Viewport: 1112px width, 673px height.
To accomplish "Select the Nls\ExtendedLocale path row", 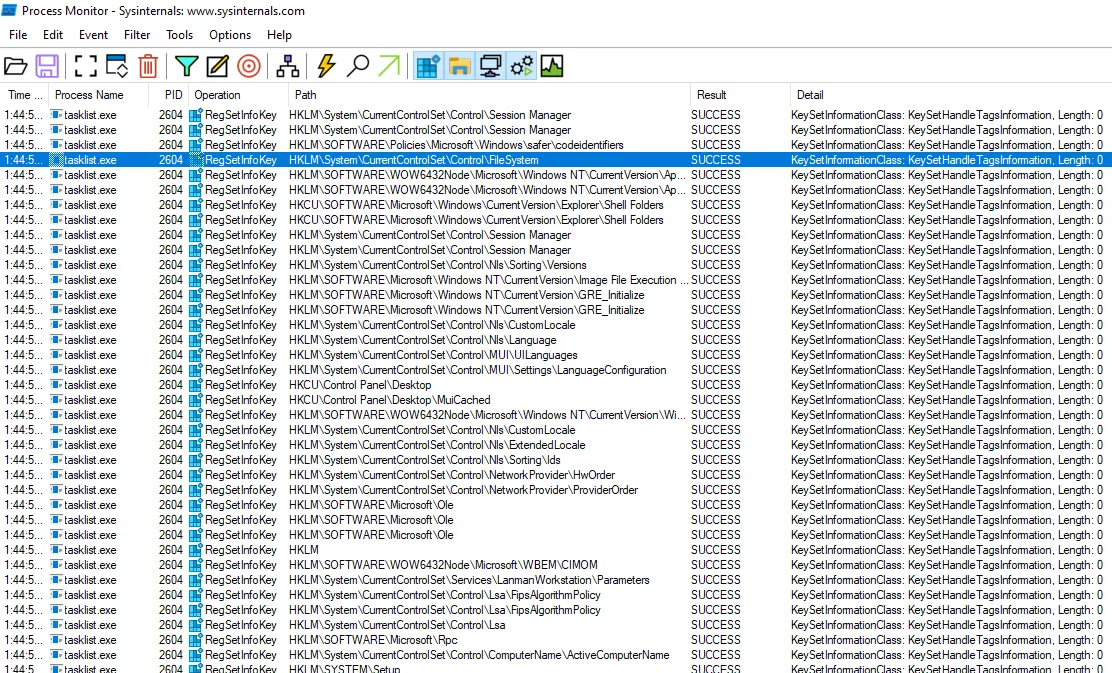I will click(x=556, y=445).
